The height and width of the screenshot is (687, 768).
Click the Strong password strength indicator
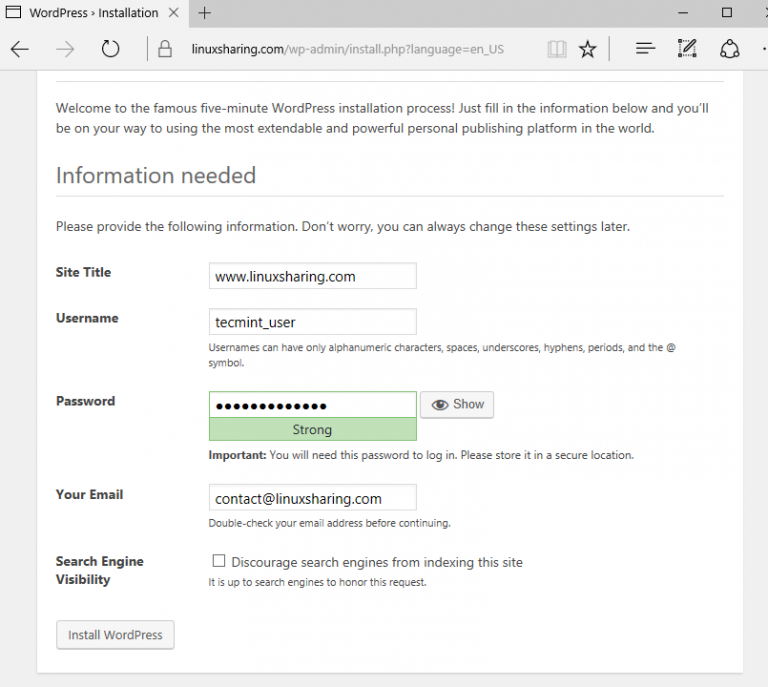(x=312, y=429)
